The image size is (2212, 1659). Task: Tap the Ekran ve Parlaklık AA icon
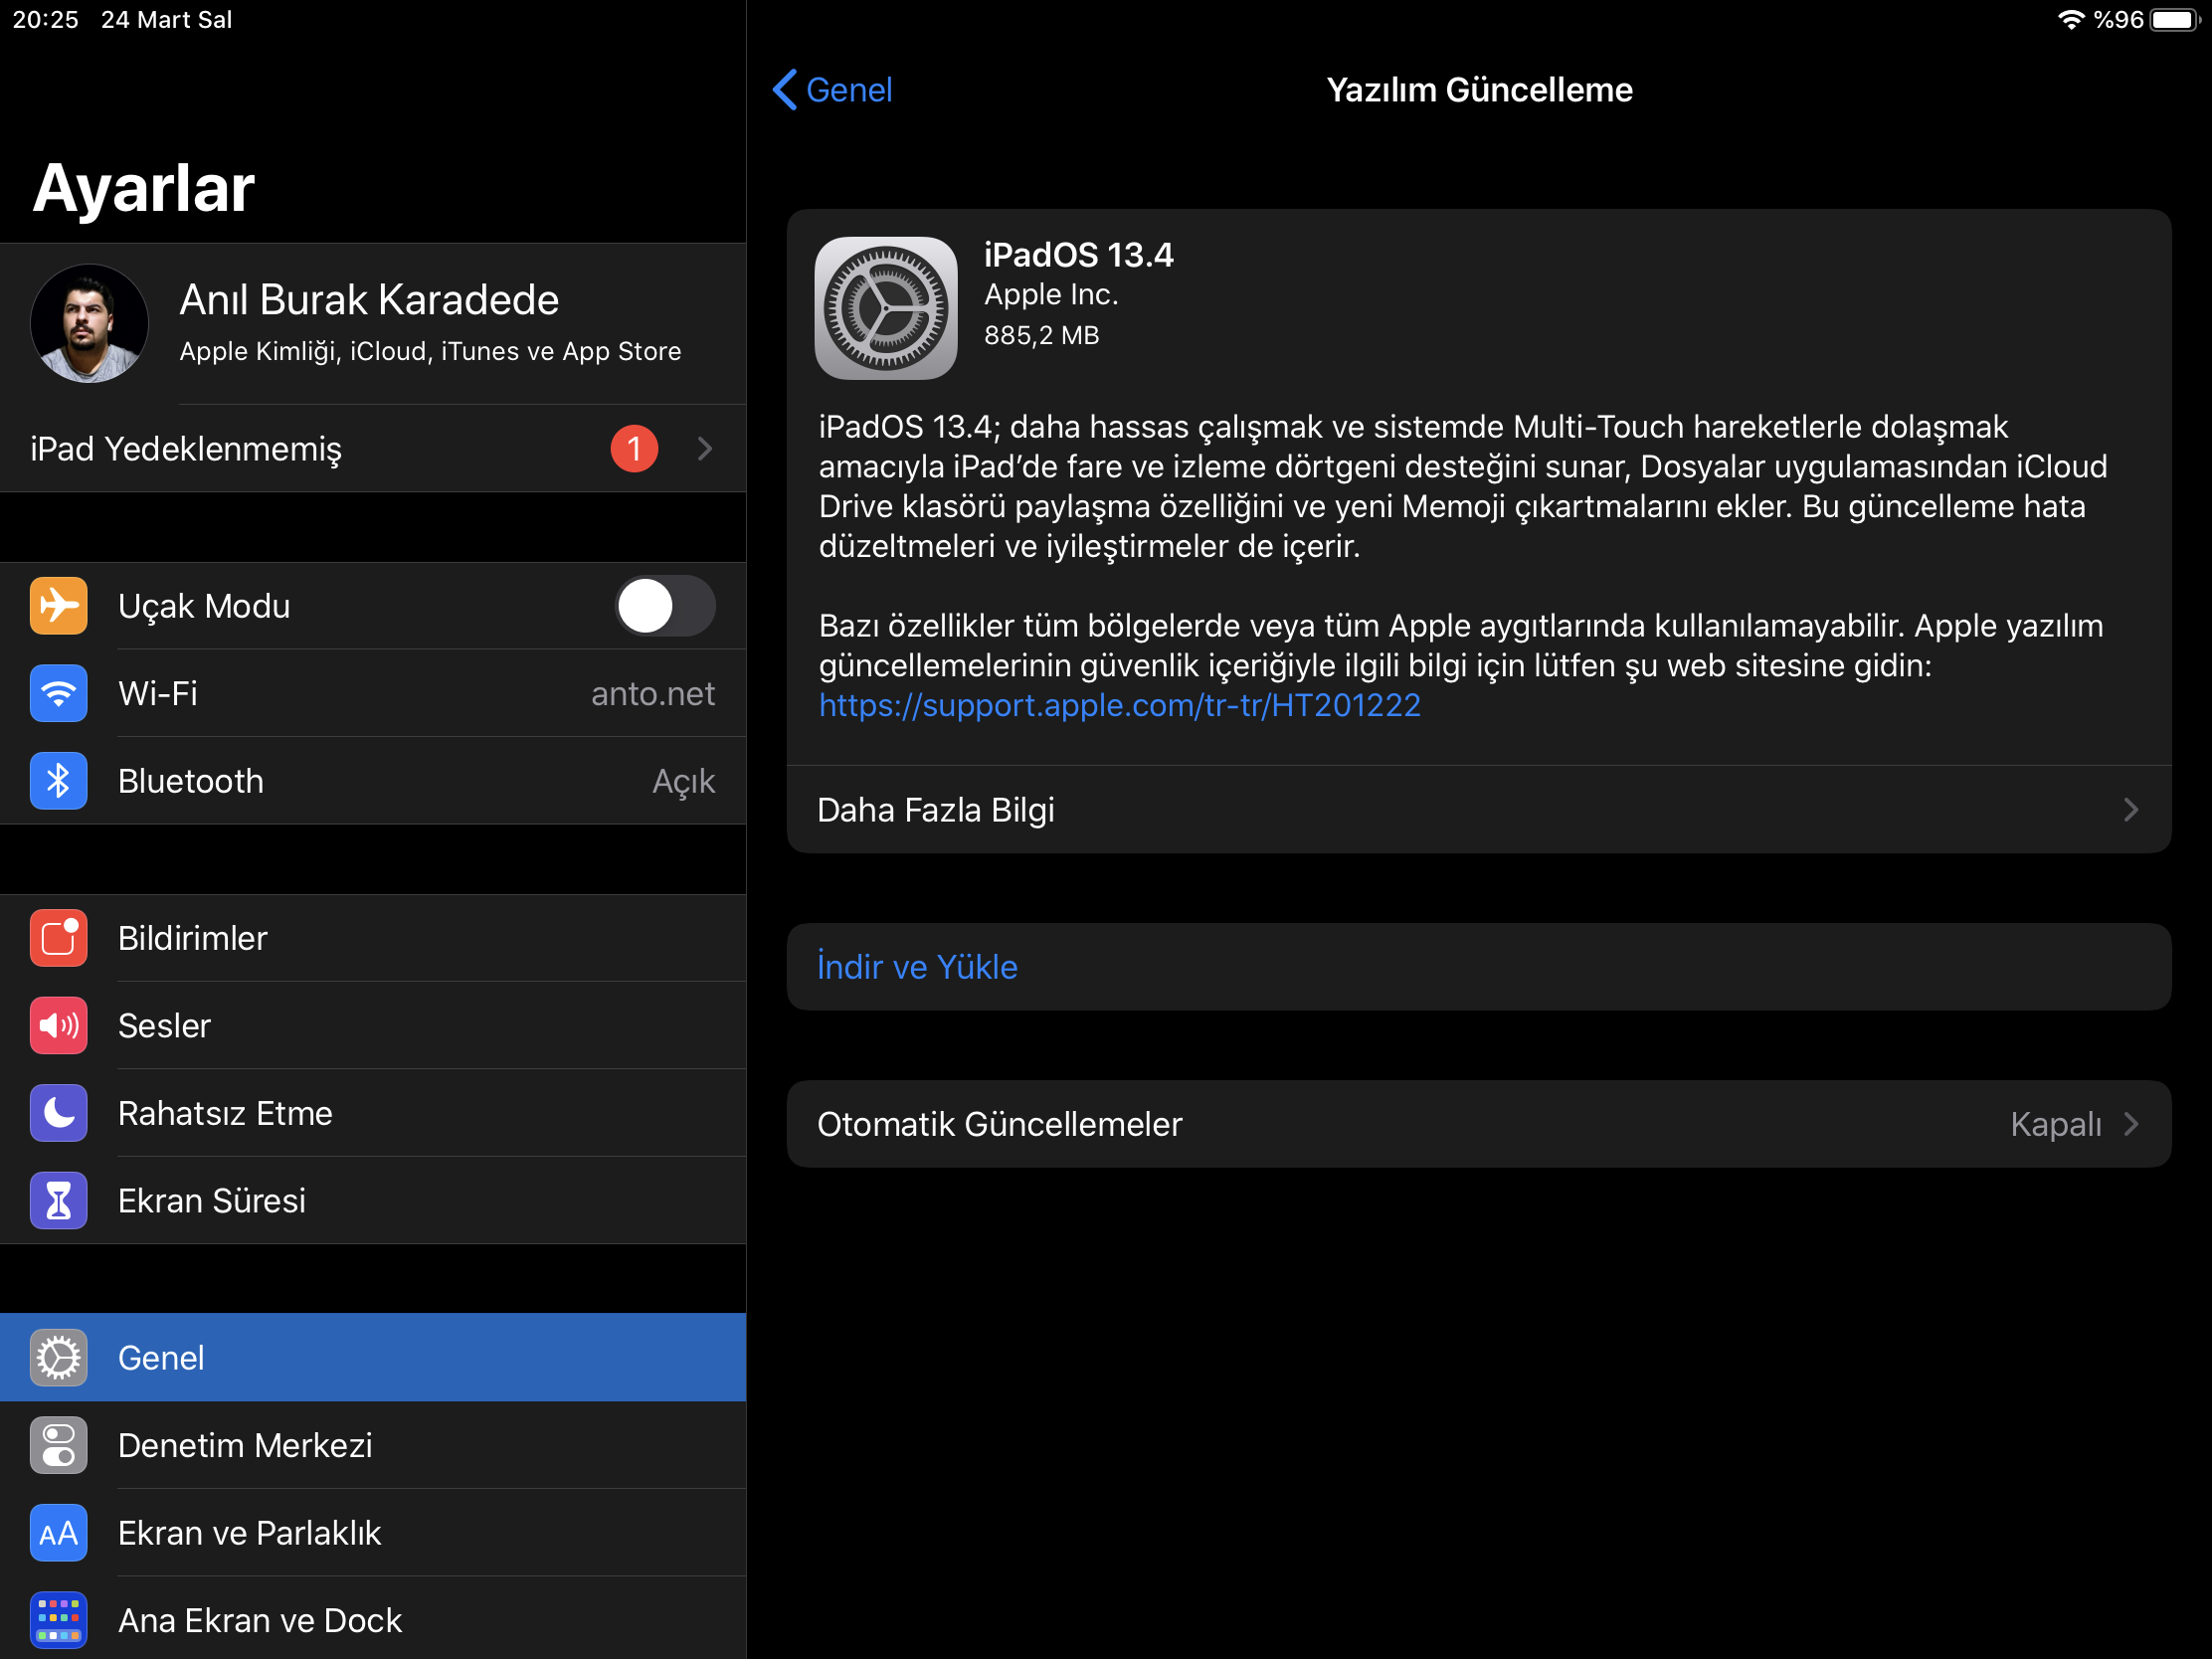click(58, 1533)
